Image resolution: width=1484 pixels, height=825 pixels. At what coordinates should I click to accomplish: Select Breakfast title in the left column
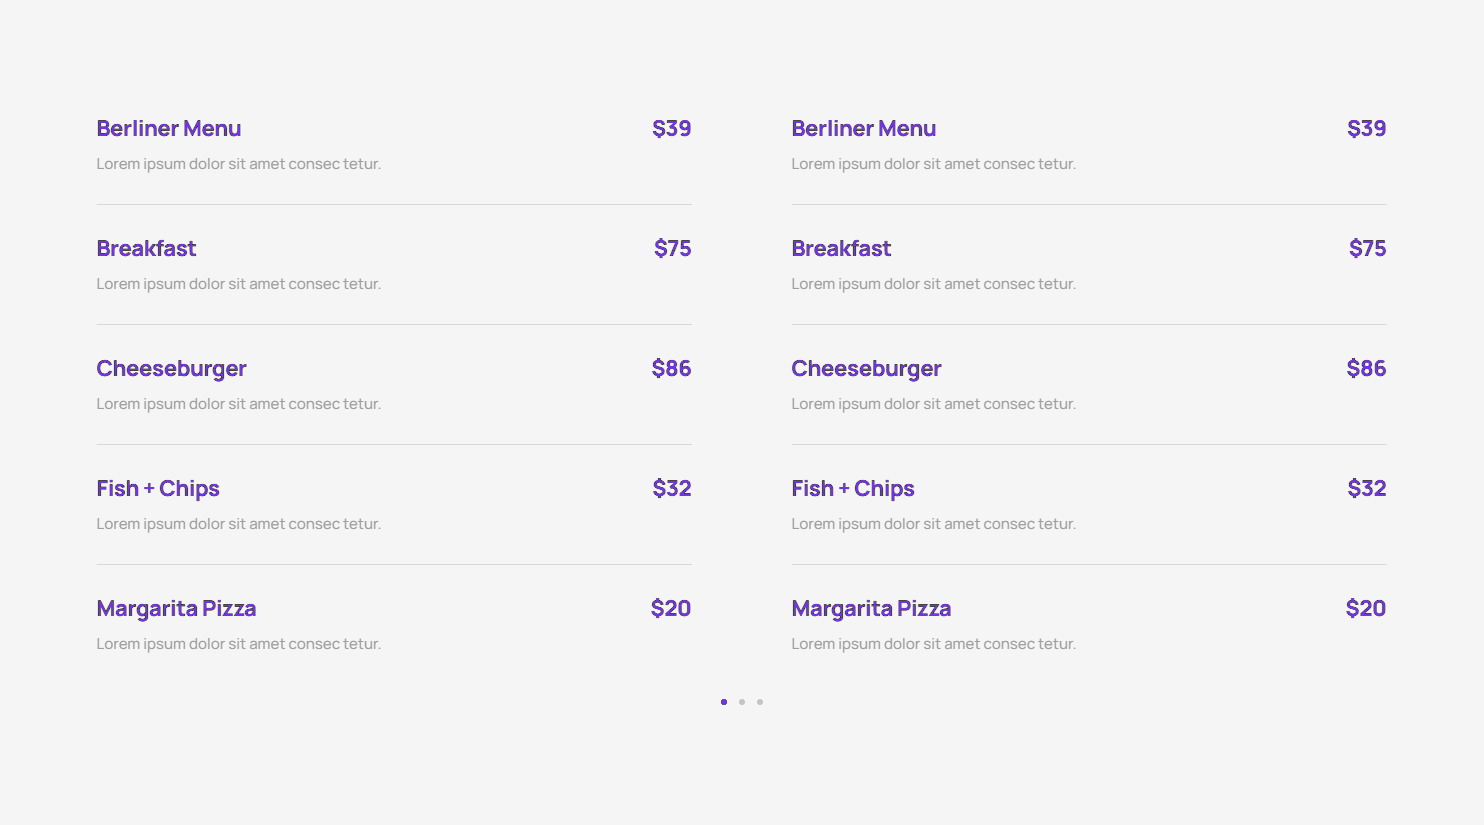point(147,249)
